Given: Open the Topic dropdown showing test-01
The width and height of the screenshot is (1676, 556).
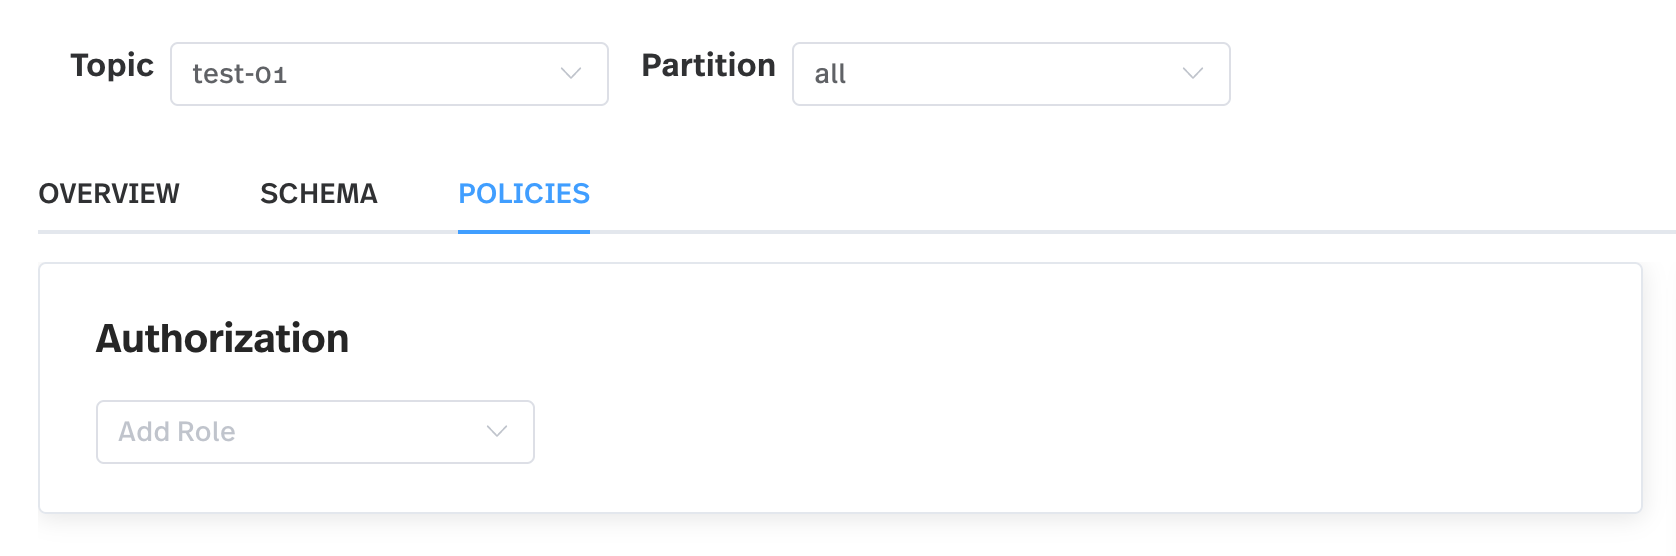Looking at the screenshot, I should [x=389, y=74].
